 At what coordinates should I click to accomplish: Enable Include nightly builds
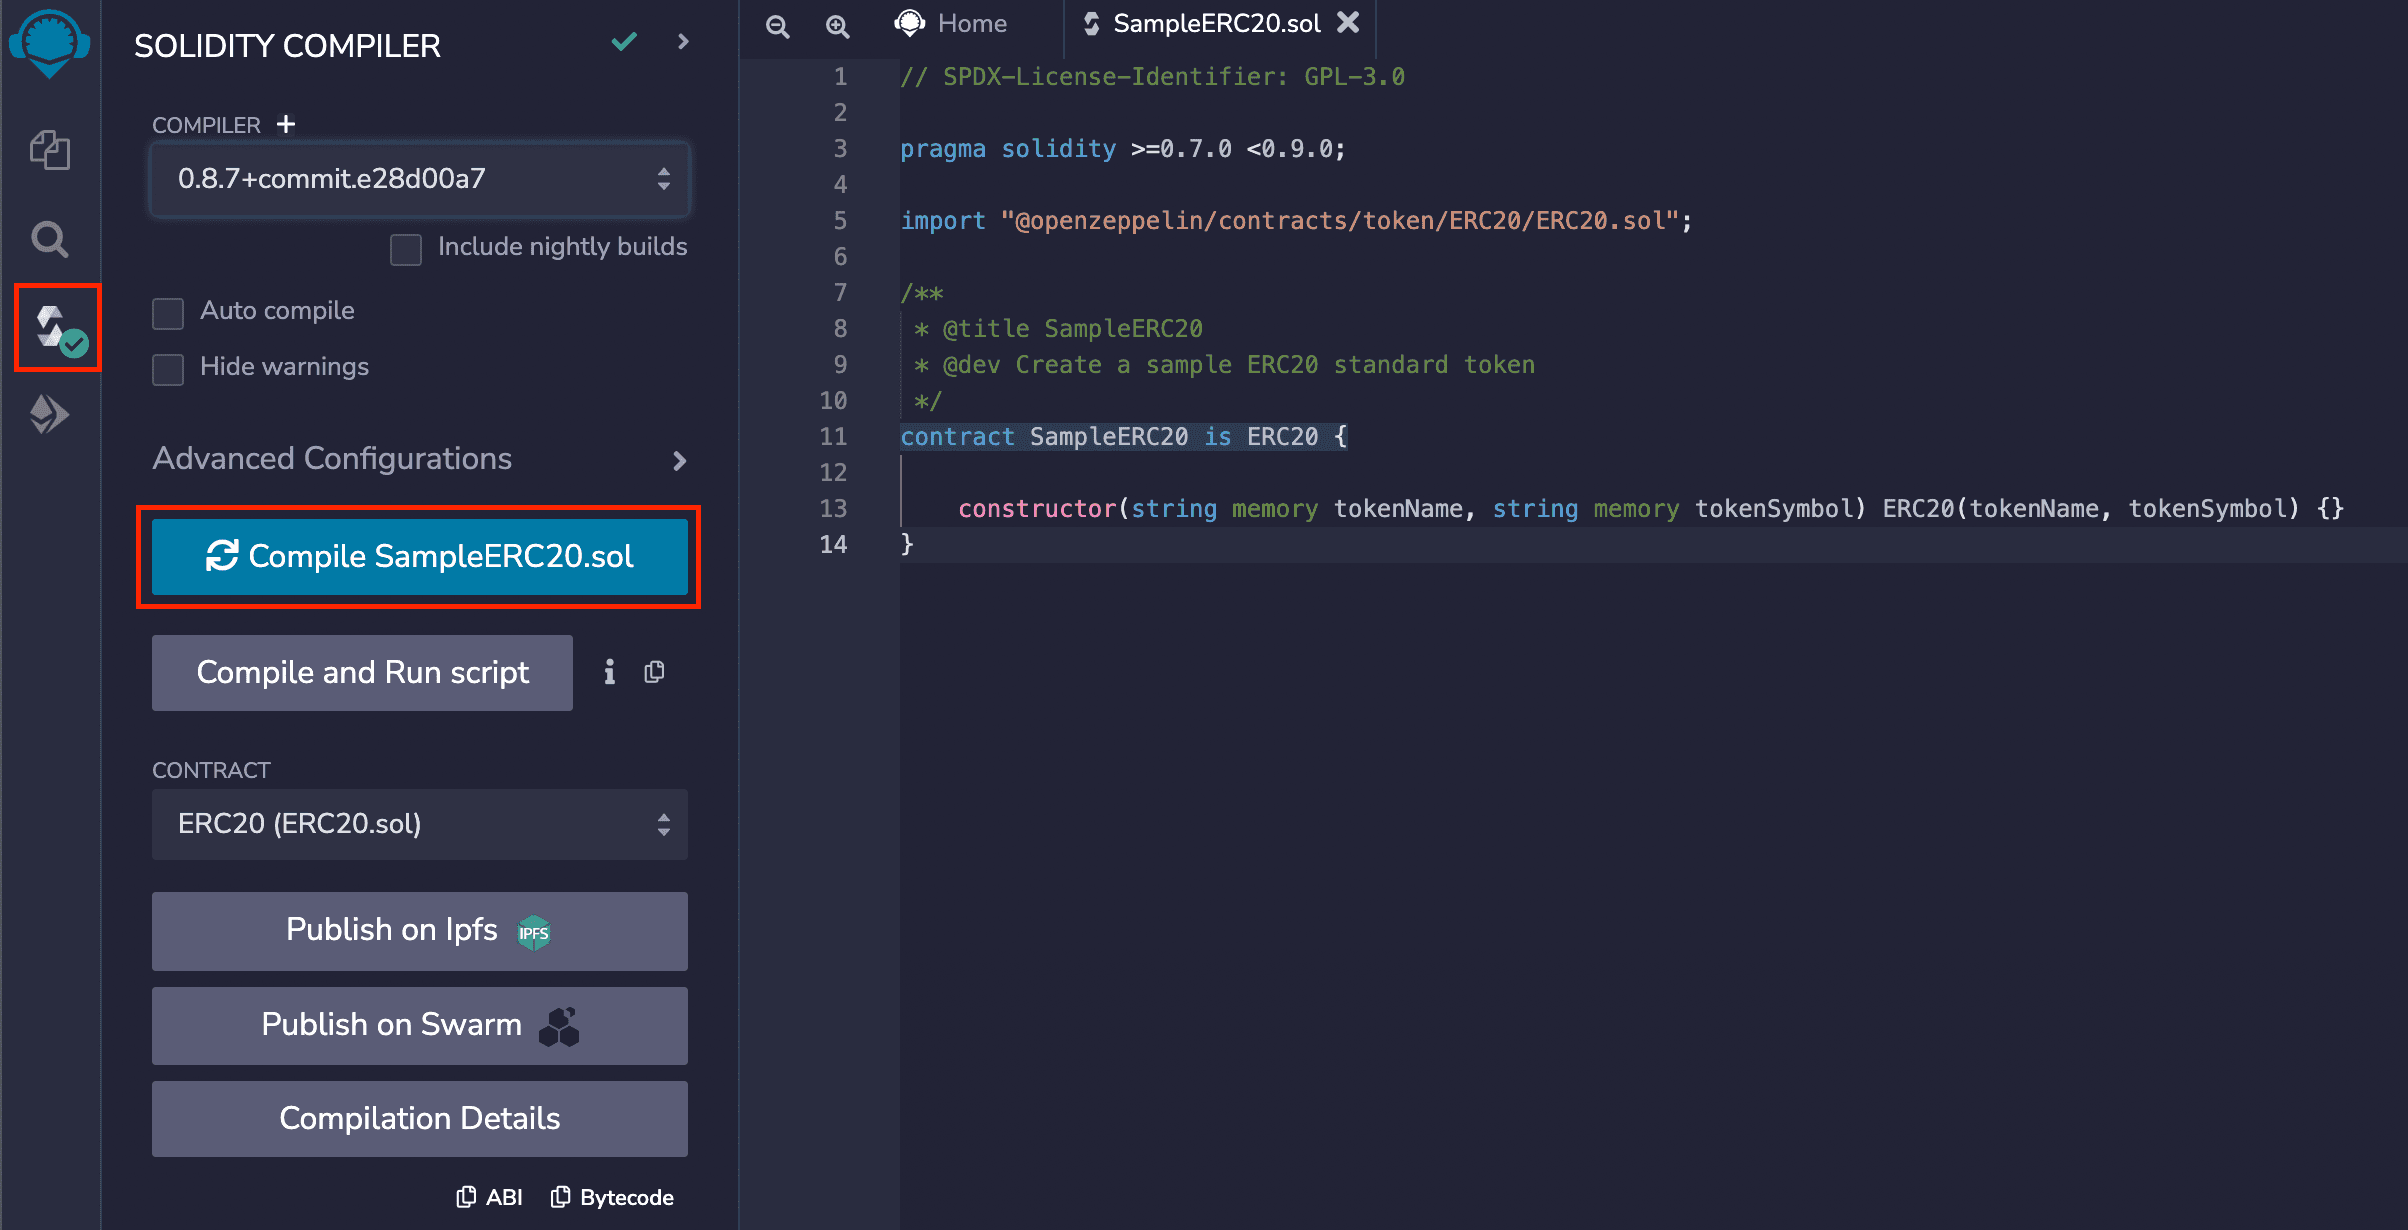[406, 249]
